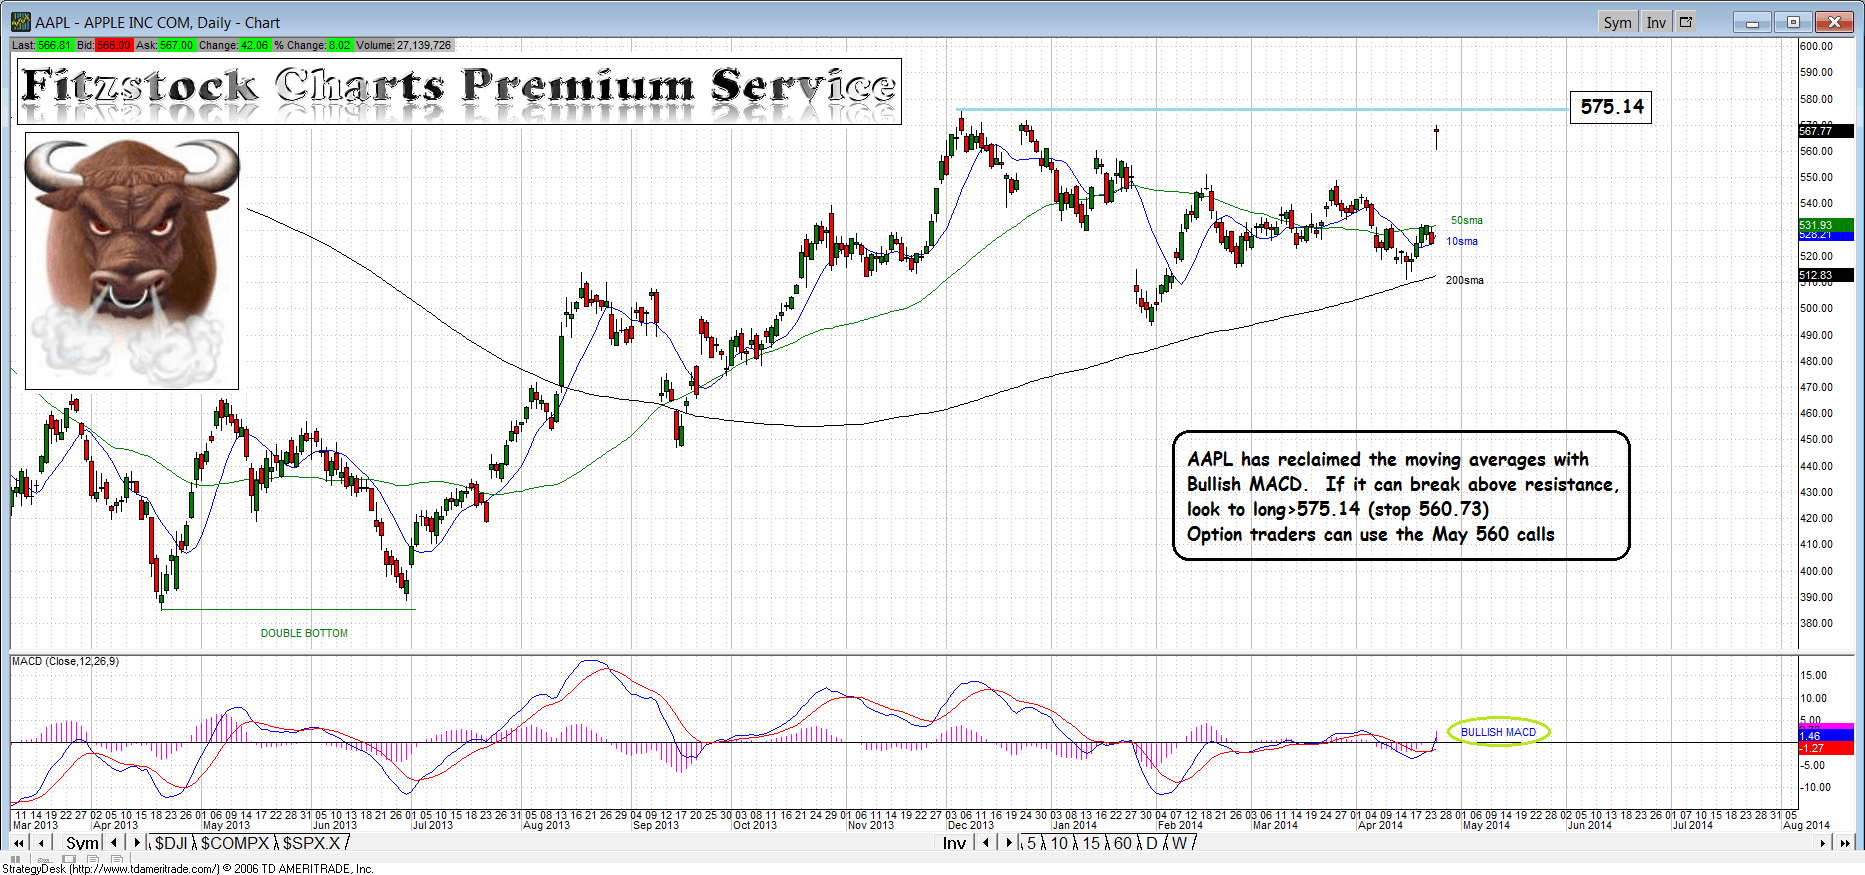Click the % Change: 8.02 quote field
The image size is (1865, 875).
click(312, 45)
